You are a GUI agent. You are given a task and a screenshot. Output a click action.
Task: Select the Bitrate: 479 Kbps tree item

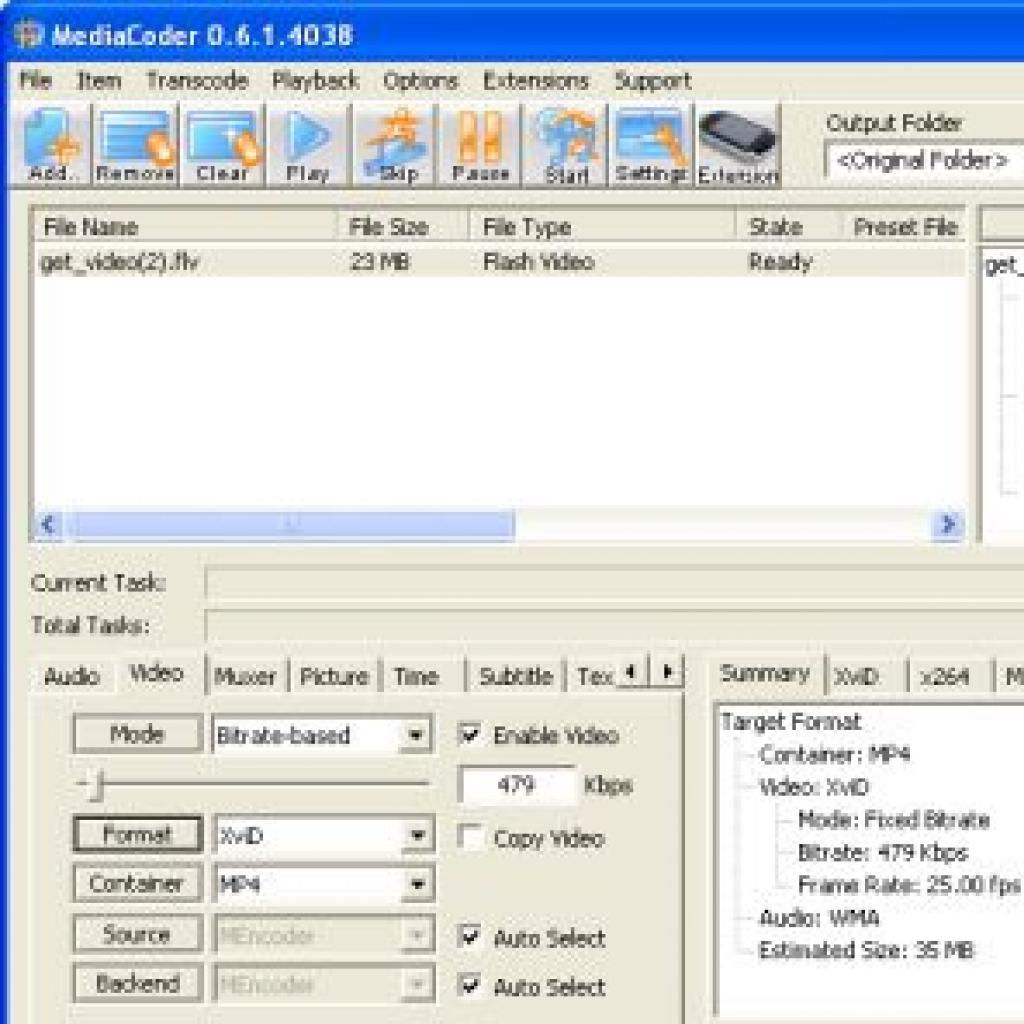(882, 853)
